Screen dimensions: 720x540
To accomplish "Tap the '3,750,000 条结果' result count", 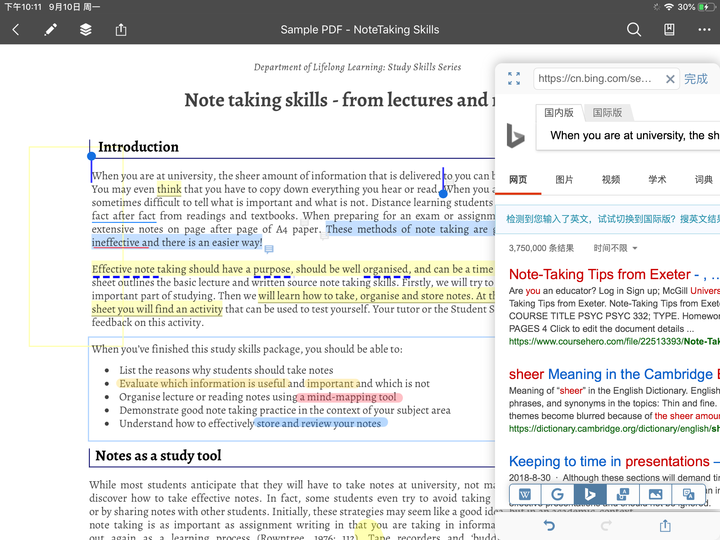I will point(541,248).
